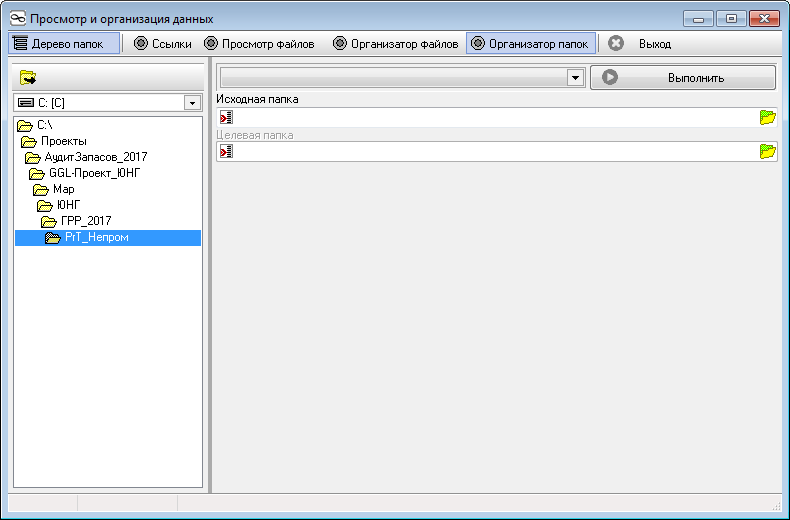The image size is (790, 520).
Task: Click the folder icon next to ГРР_2017
Action: tap(49, 222)
